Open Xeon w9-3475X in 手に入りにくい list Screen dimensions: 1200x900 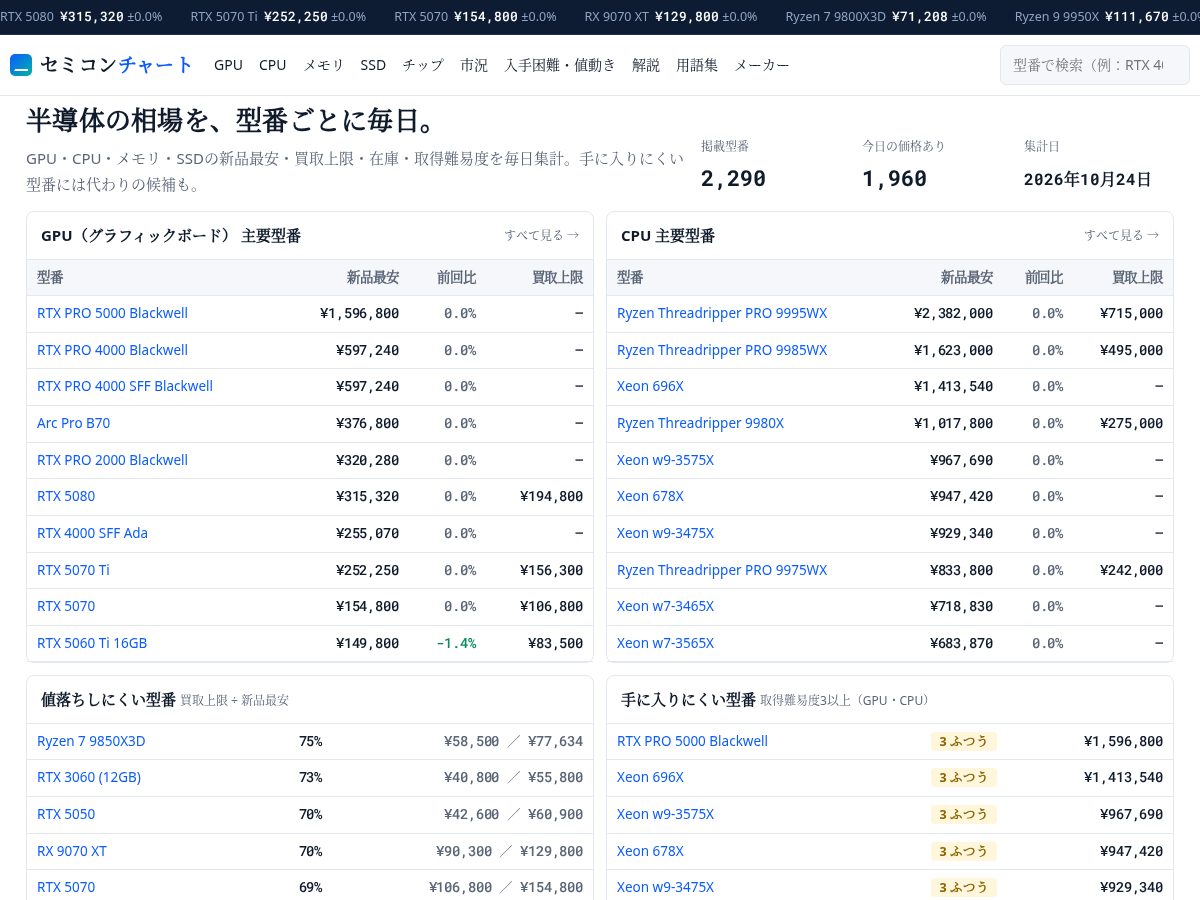665,887
